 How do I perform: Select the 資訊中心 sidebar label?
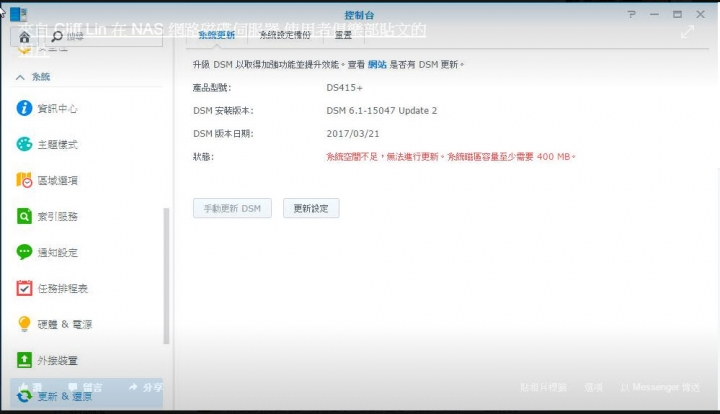point(57,108)
